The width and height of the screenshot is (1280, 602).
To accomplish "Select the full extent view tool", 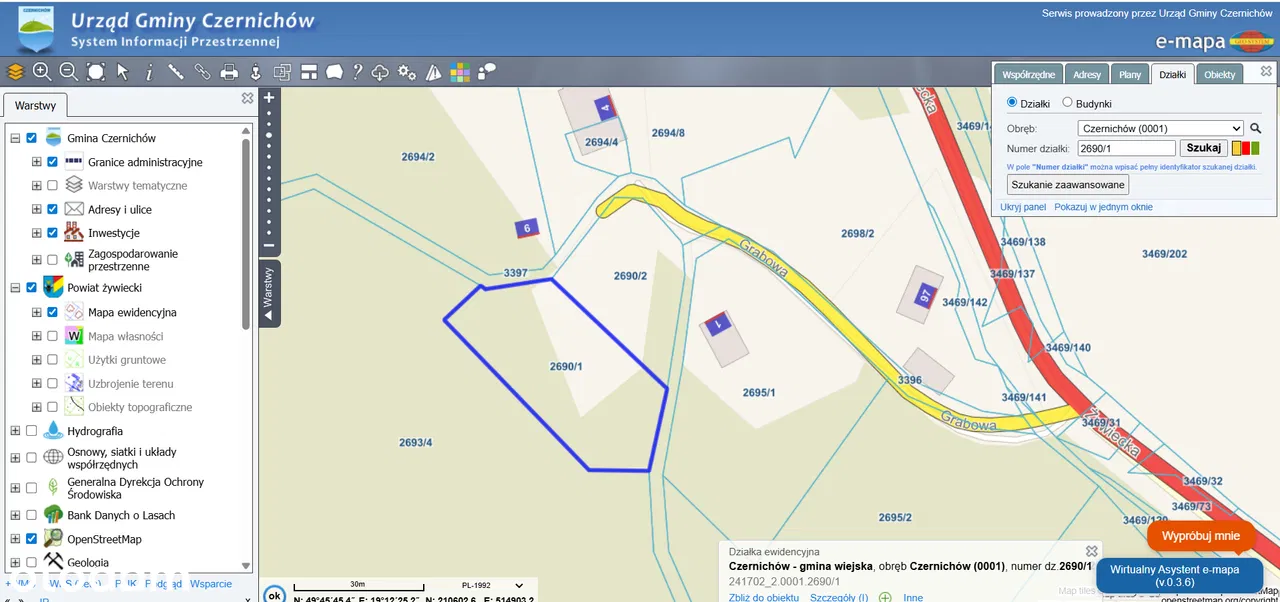I will [96, 71].
